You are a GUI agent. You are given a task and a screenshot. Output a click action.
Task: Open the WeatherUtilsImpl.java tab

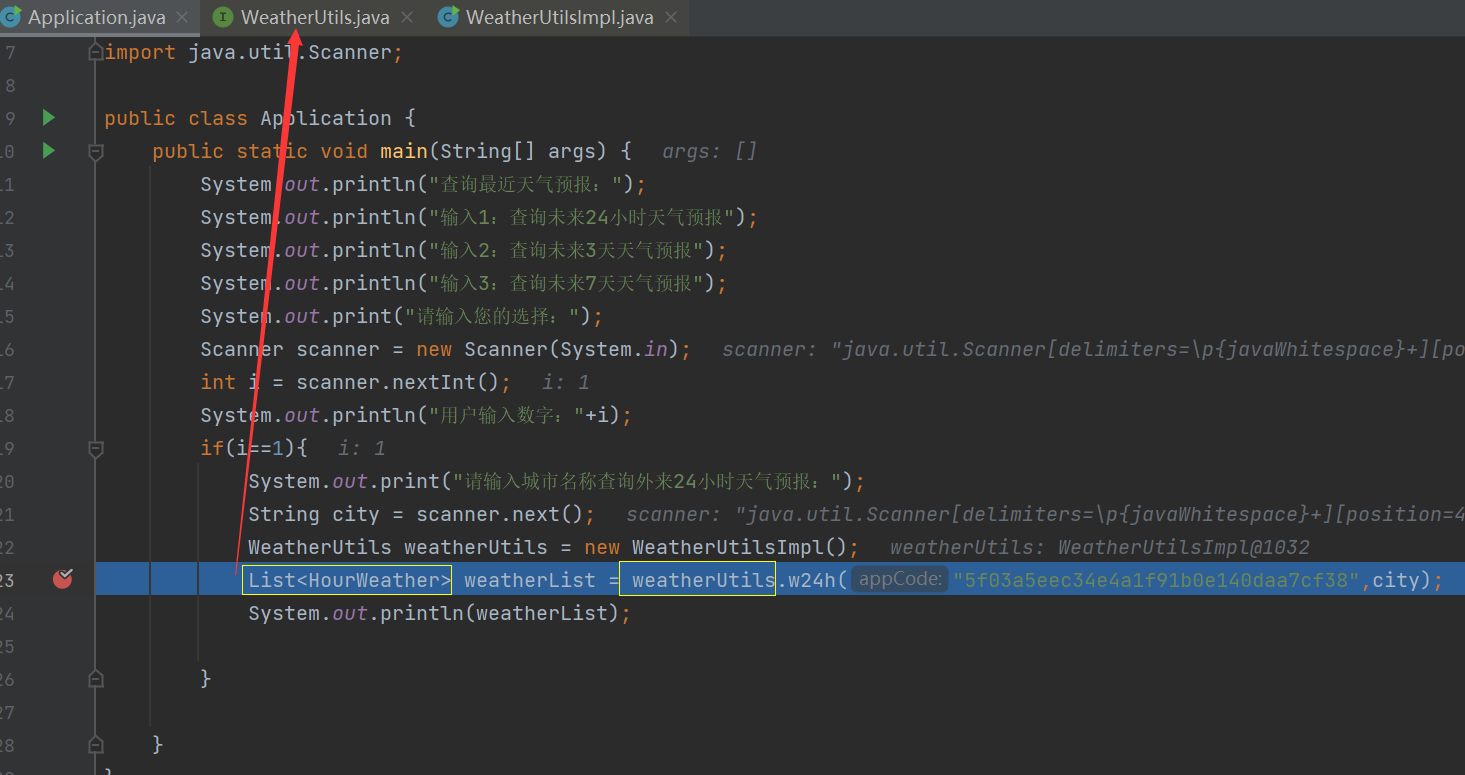[x=559, y=18]
